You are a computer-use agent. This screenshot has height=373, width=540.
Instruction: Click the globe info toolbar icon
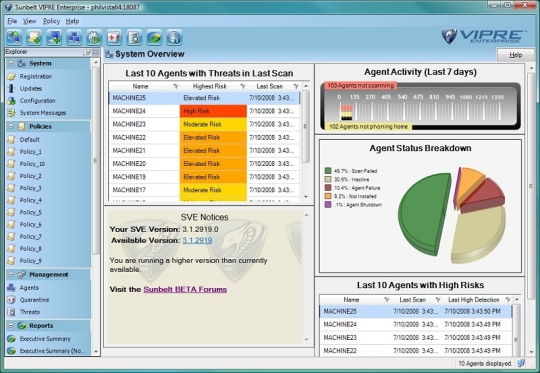coord(174,37)
